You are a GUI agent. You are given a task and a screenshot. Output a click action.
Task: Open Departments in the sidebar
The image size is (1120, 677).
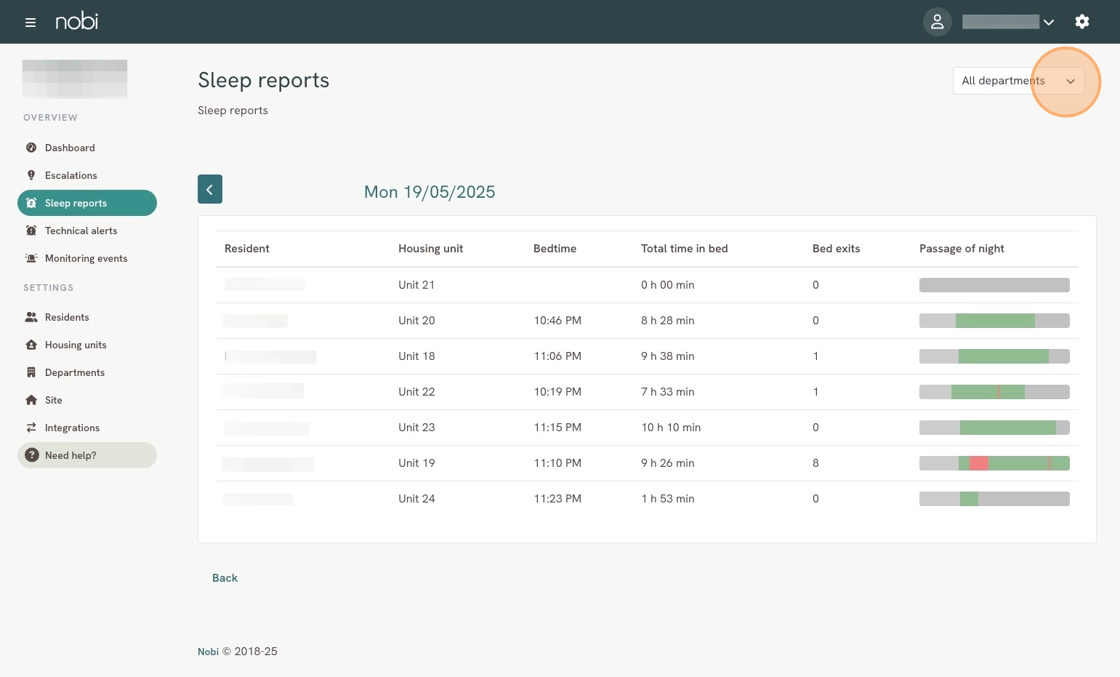(74, 372)
